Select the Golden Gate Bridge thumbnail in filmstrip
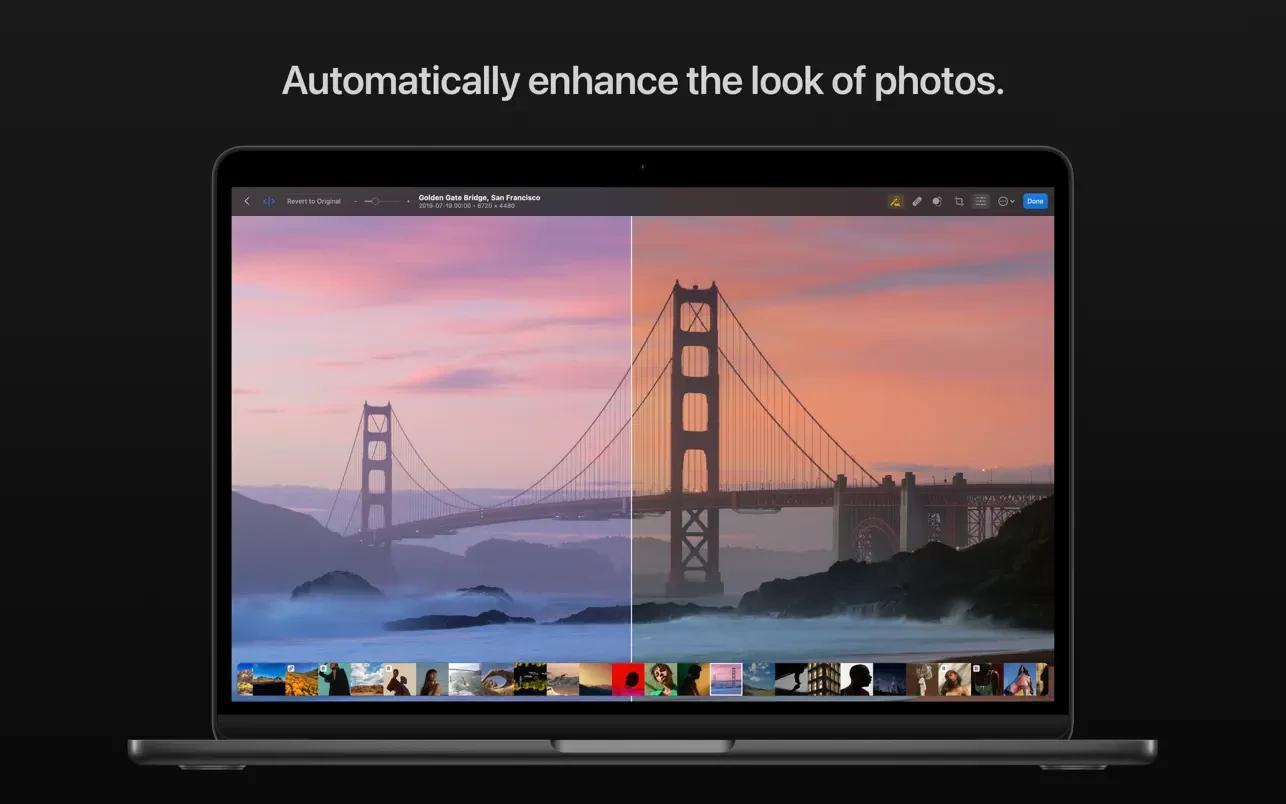The height and width of the screenshot is (804, 1286). click(726, 679)
